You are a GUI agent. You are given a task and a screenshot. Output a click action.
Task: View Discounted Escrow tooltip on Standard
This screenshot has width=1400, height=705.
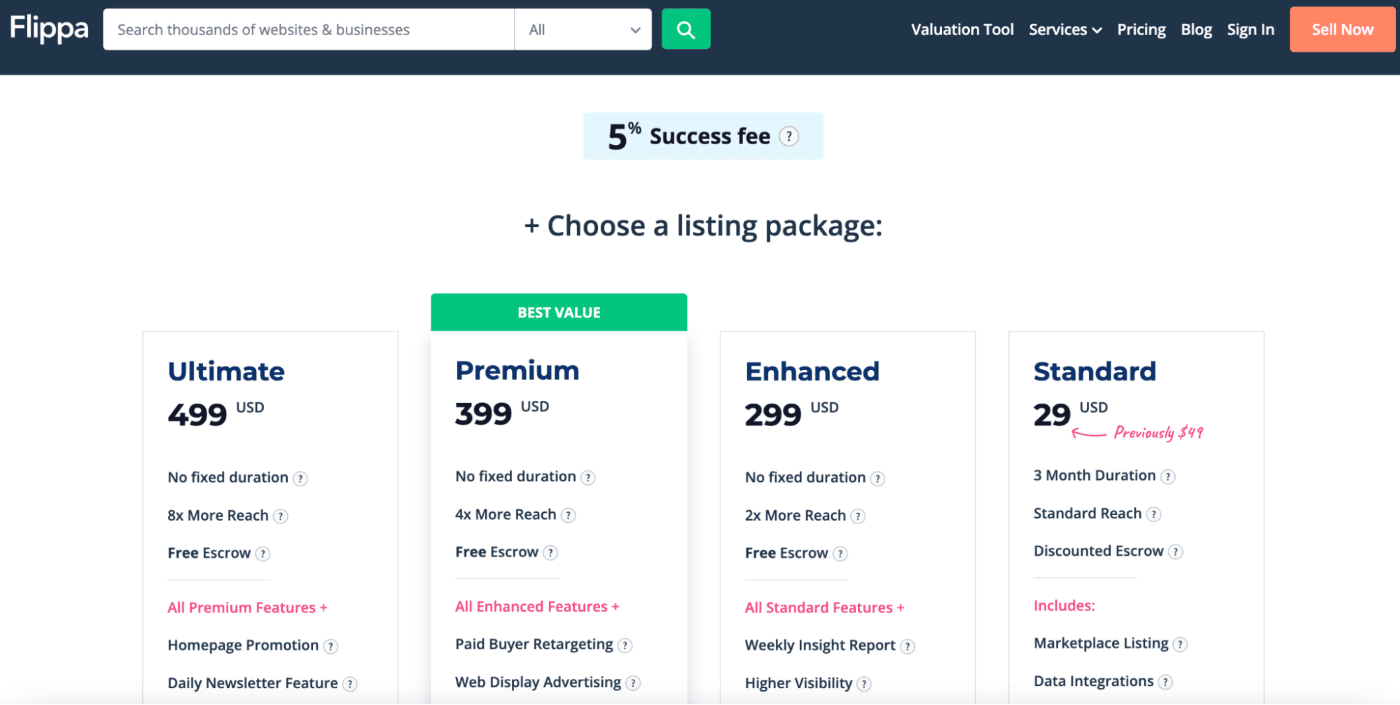coord(1176,551)
